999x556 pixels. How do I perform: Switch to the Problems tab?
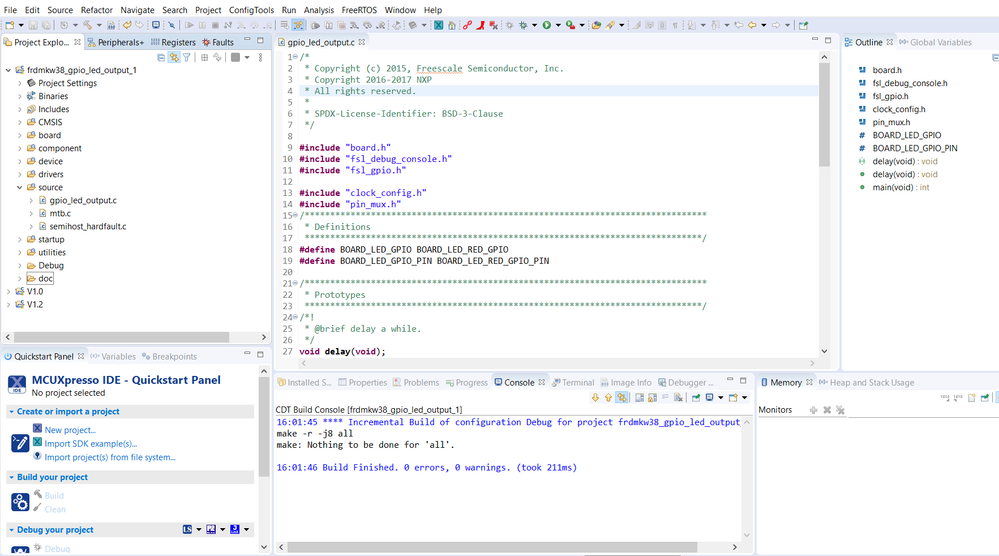tap(415, 382)
